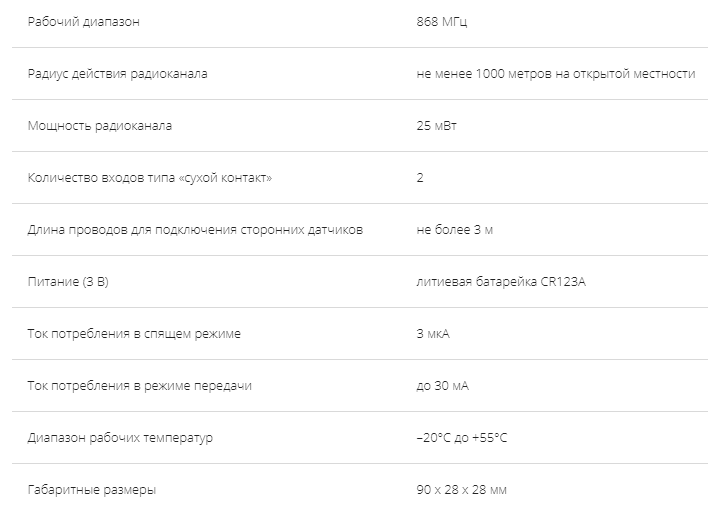The image size is (708, 513).
Task: Select the "до 30 мА" value
Action: pos(442,386)
